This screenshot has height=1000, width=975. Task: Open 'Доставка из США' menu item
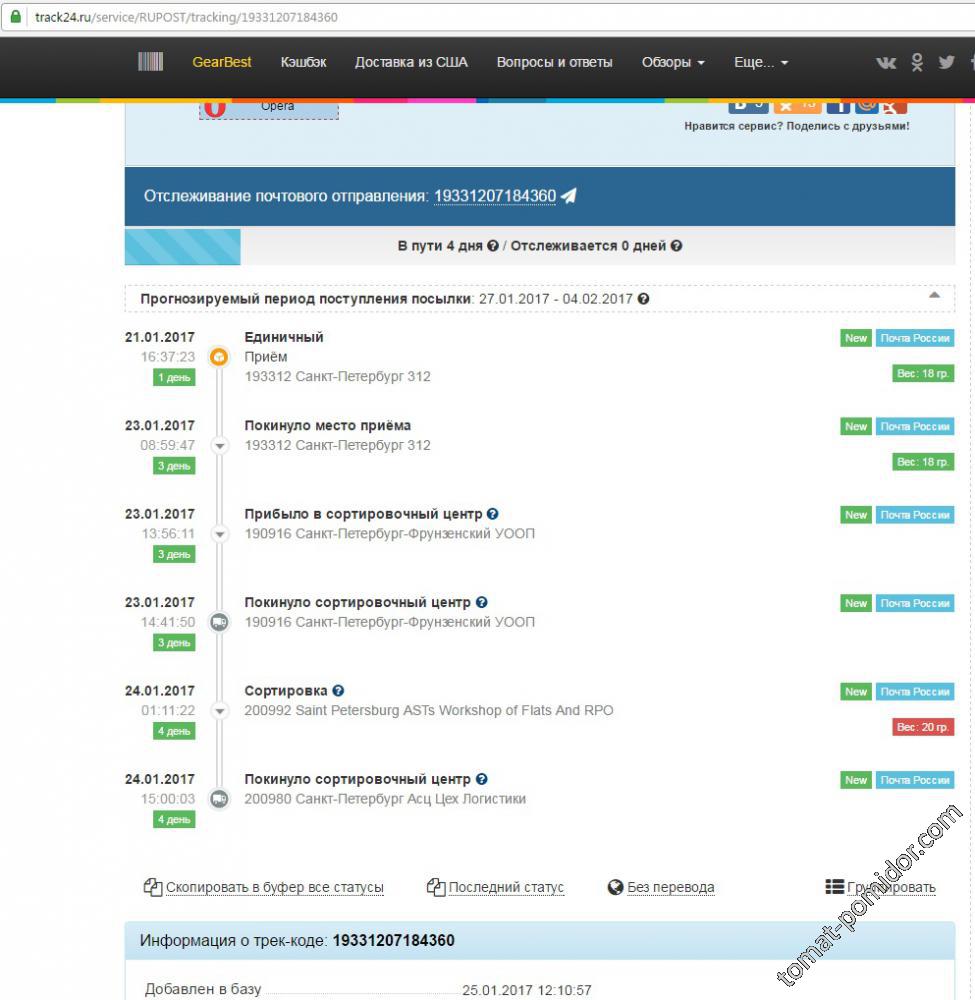tap(411, 62)
